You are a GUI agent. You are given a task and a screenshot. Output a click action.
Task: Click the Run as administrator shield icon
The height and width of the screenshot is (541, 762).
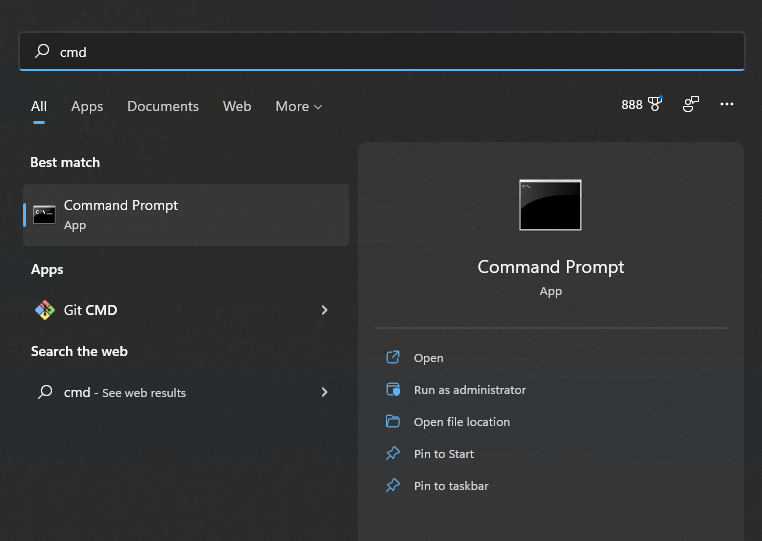click(x=393, y=389)
